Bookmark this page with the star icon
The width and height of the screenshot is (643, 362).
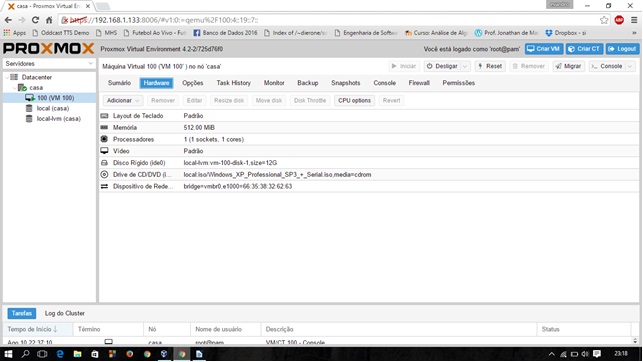pos(604,20)
